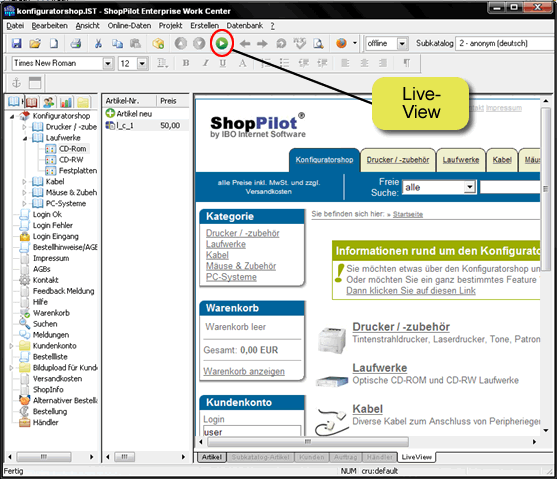This screenshot has height=479, width=557.
Task: Click the PC-Systeme category link
Action: pyautogui.click(x=231, y=277)
